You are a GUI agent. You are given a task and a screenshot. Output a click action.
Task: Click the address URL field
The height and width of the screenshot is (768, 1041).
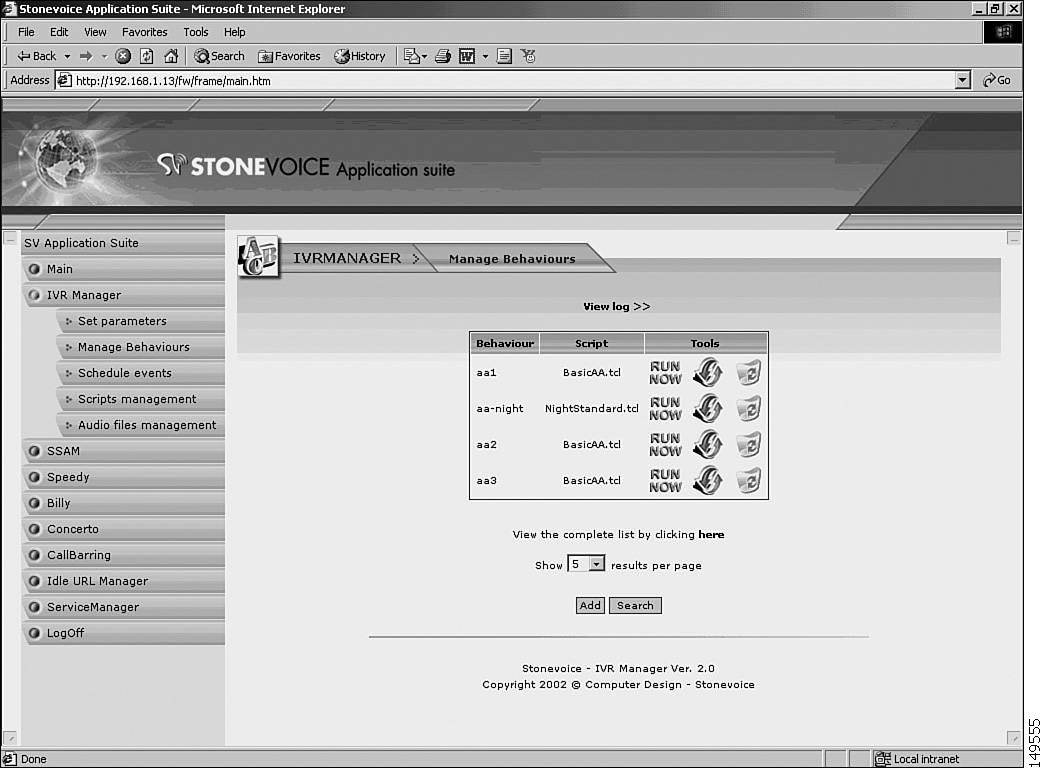[511, 81]
